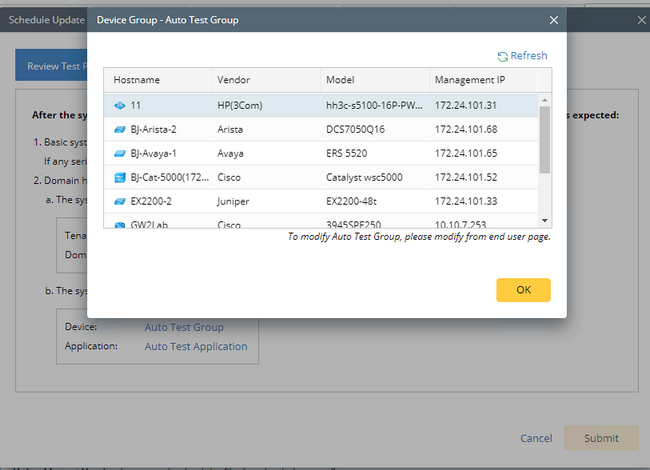
Task: Click the BJ-Arista-2 switch icon
Action: [119, 128]
